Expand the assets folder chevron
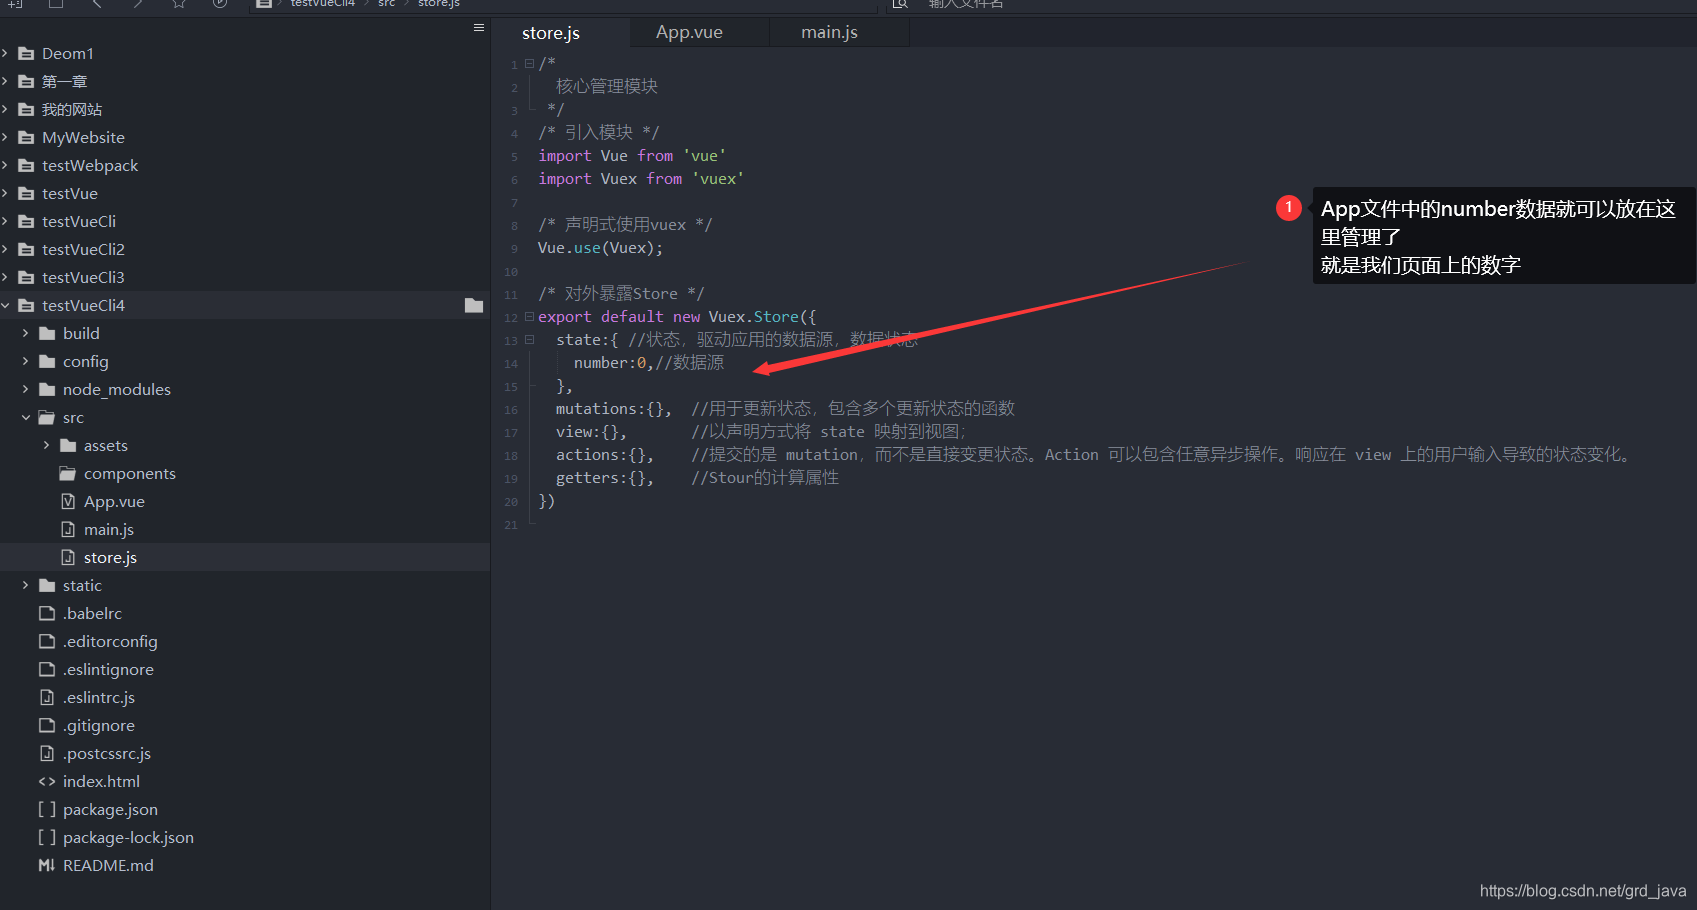This screenshot has width=1697, height=910. click(47, 445)
